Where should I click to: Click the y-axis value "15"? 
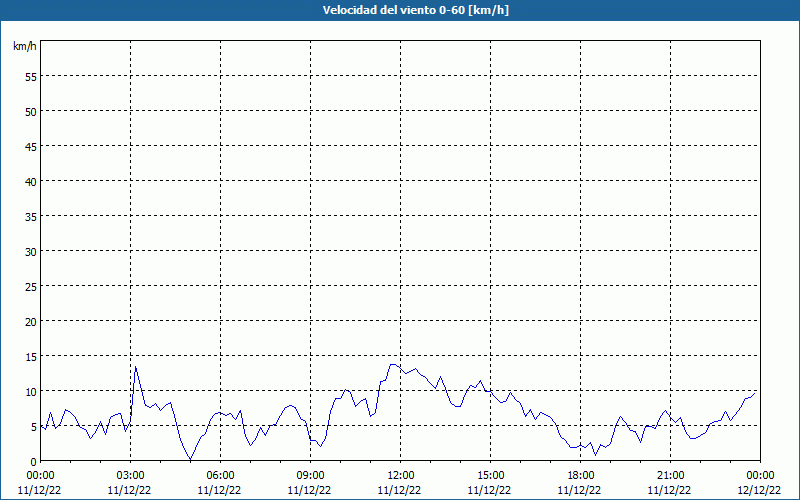coord(31,357)
